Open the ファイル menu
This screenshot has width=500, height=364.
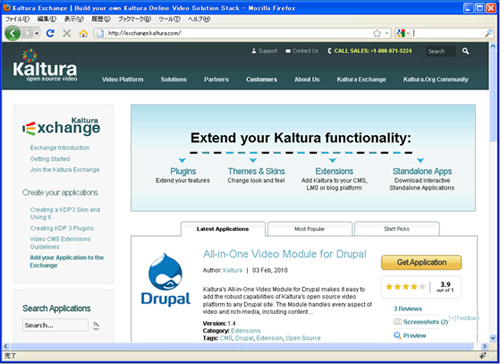coord(17,19)
